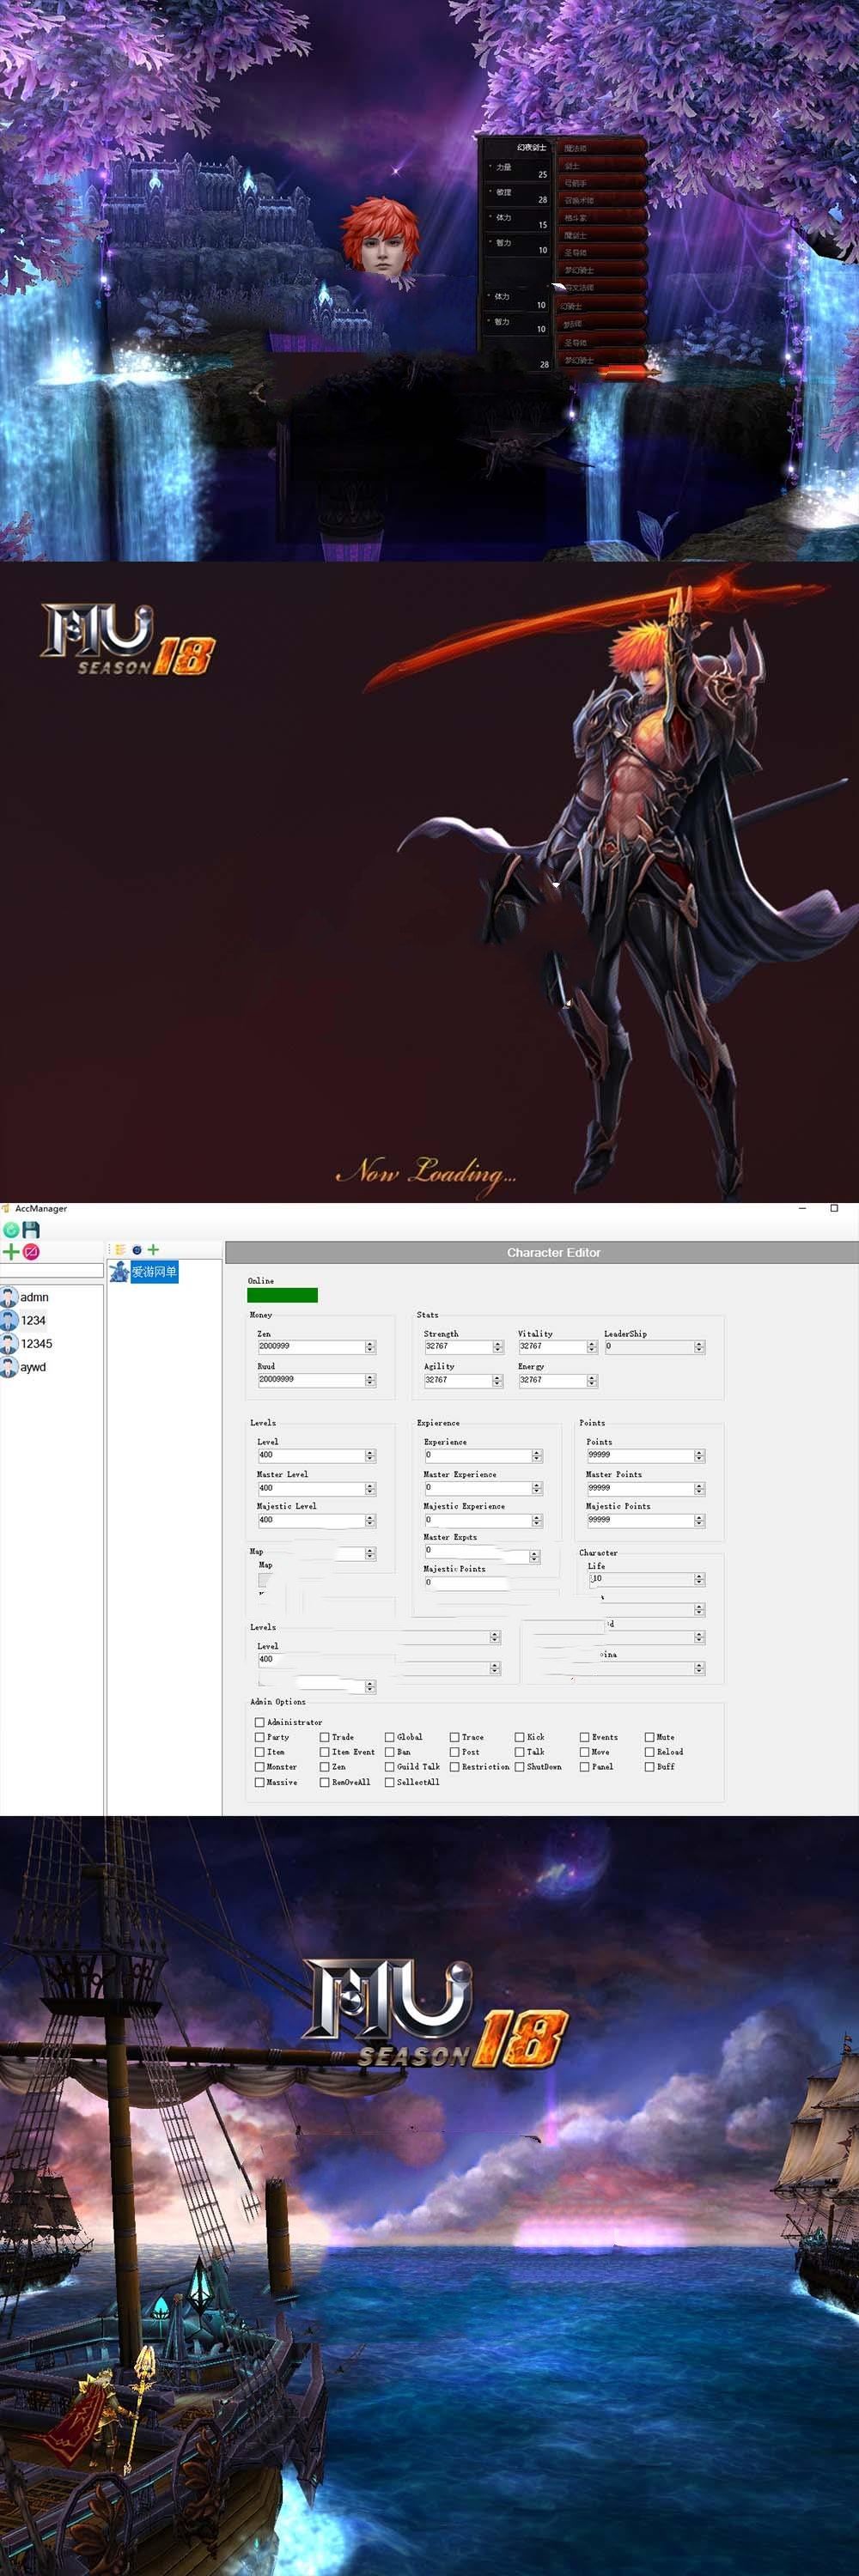This screenshot has height=2576, width=859.
Task: Click the floppy disk save icon
Action: tap(31, 1230)
